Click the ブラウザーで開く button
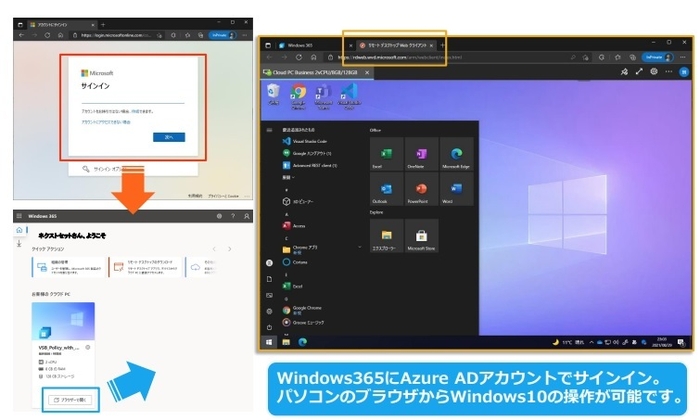 [70, 400]
